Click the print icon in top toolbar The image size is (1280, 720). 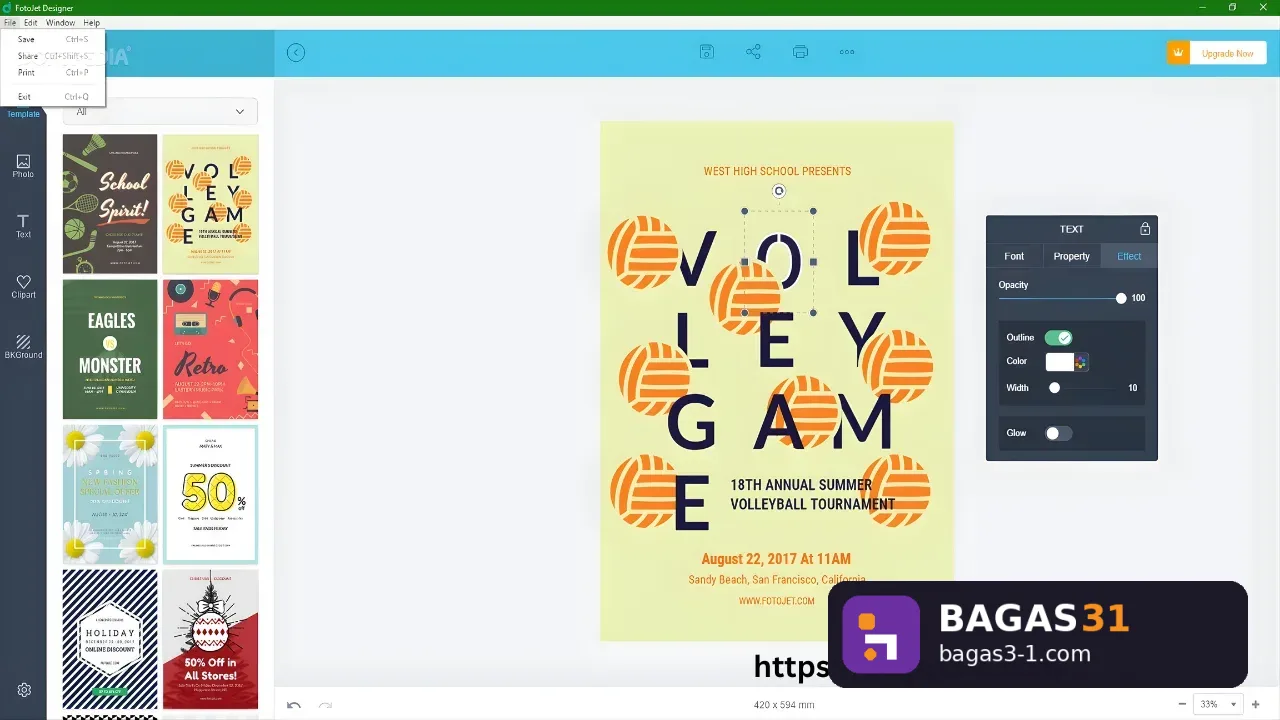click(x=800, y=52)
